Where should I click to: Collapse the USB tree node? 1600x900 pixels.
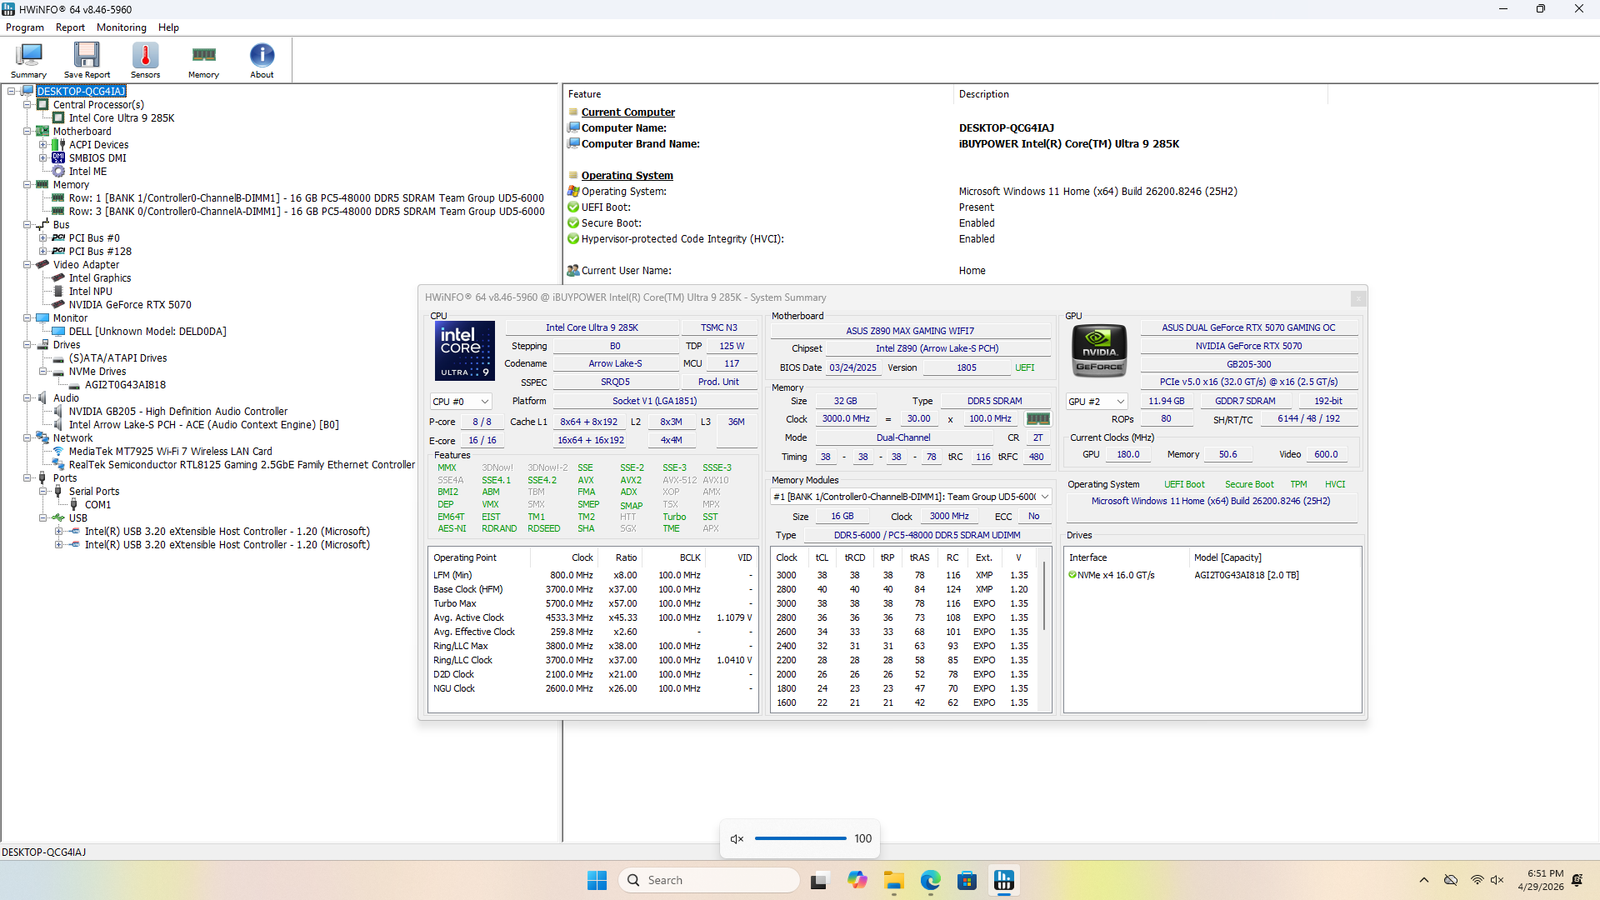pos(43,518)
